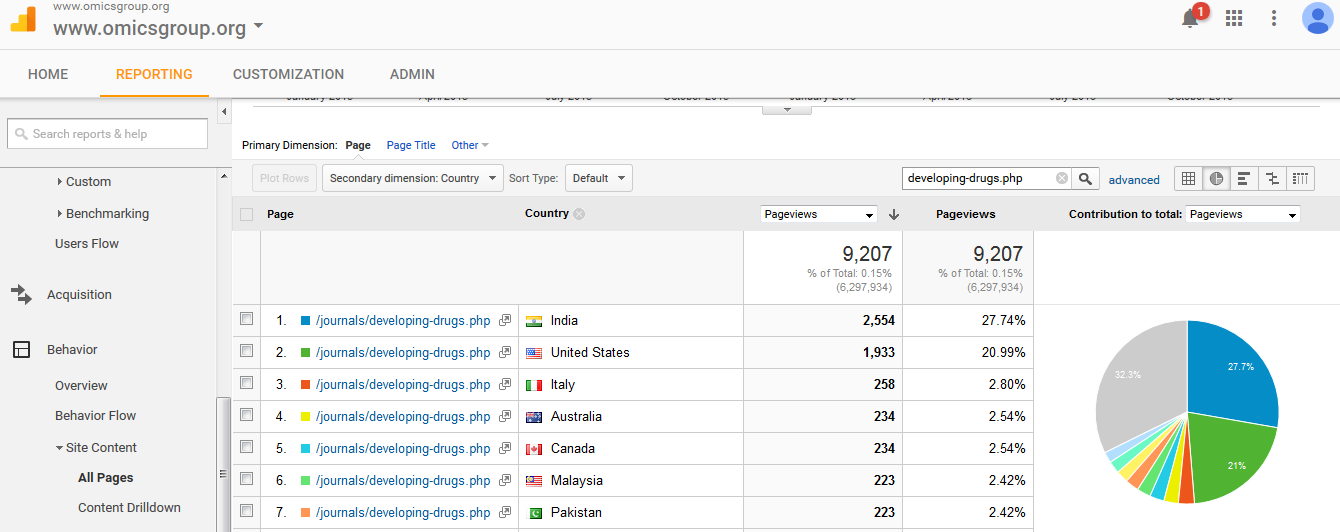Image resolution: width=1340 pixels, height=532 pixels.
Task: Click the Search reports & help field
Action: (107, 134)
